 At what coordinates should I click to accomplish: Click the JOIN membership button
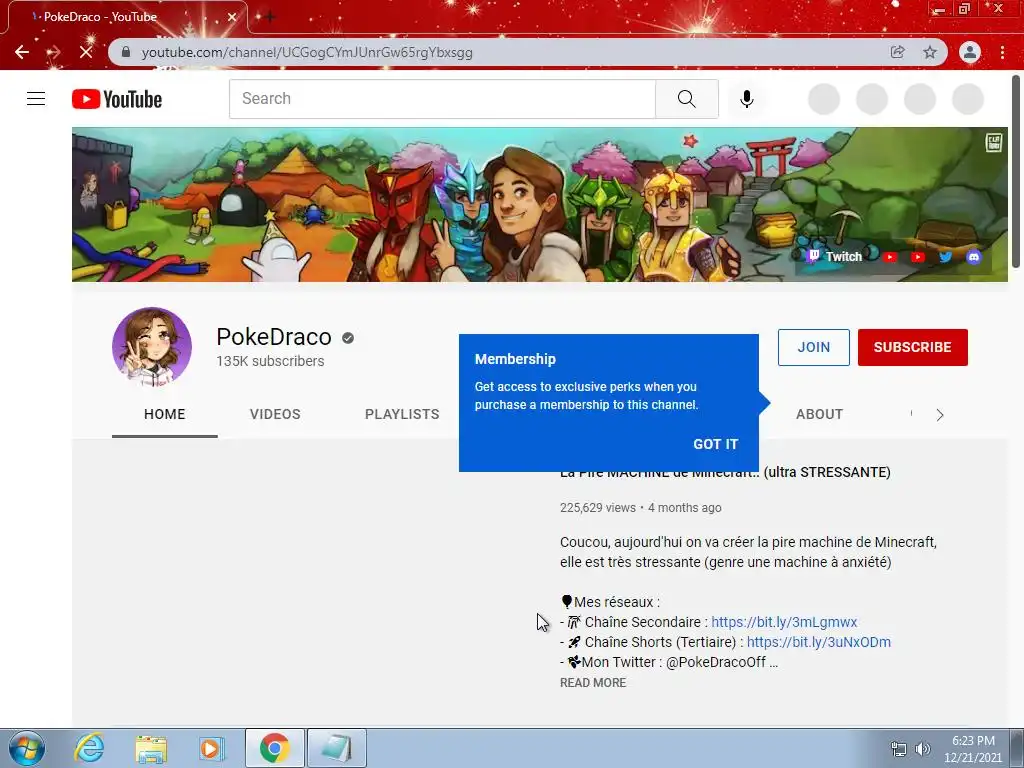coord(814,347)
